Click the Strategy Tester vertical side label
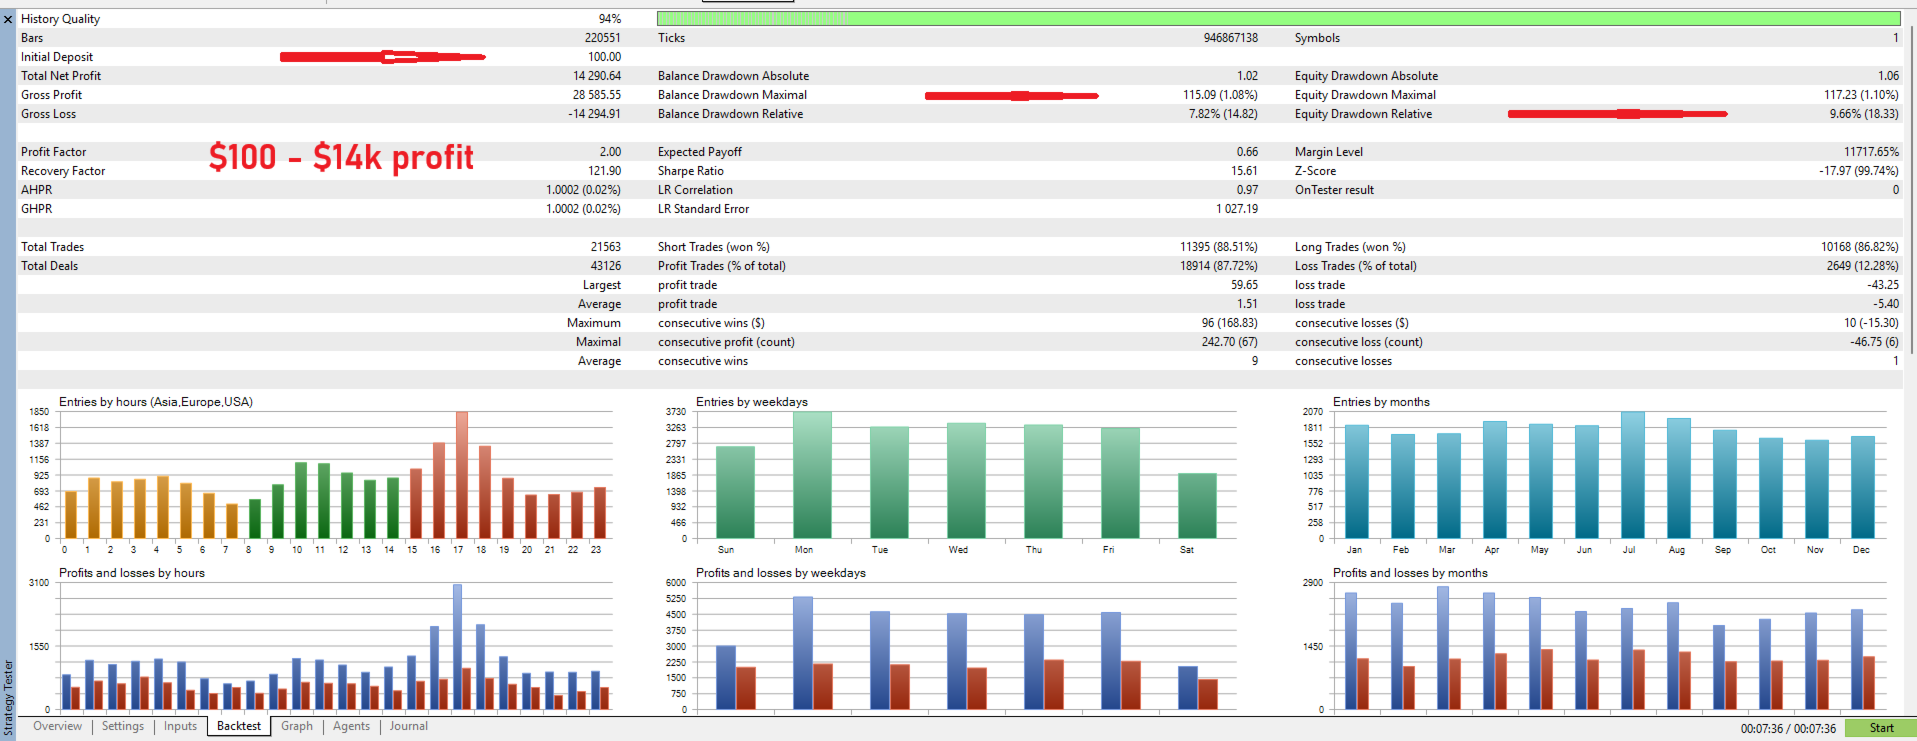Screen dimensions: 1917x741 coord(9,696)
